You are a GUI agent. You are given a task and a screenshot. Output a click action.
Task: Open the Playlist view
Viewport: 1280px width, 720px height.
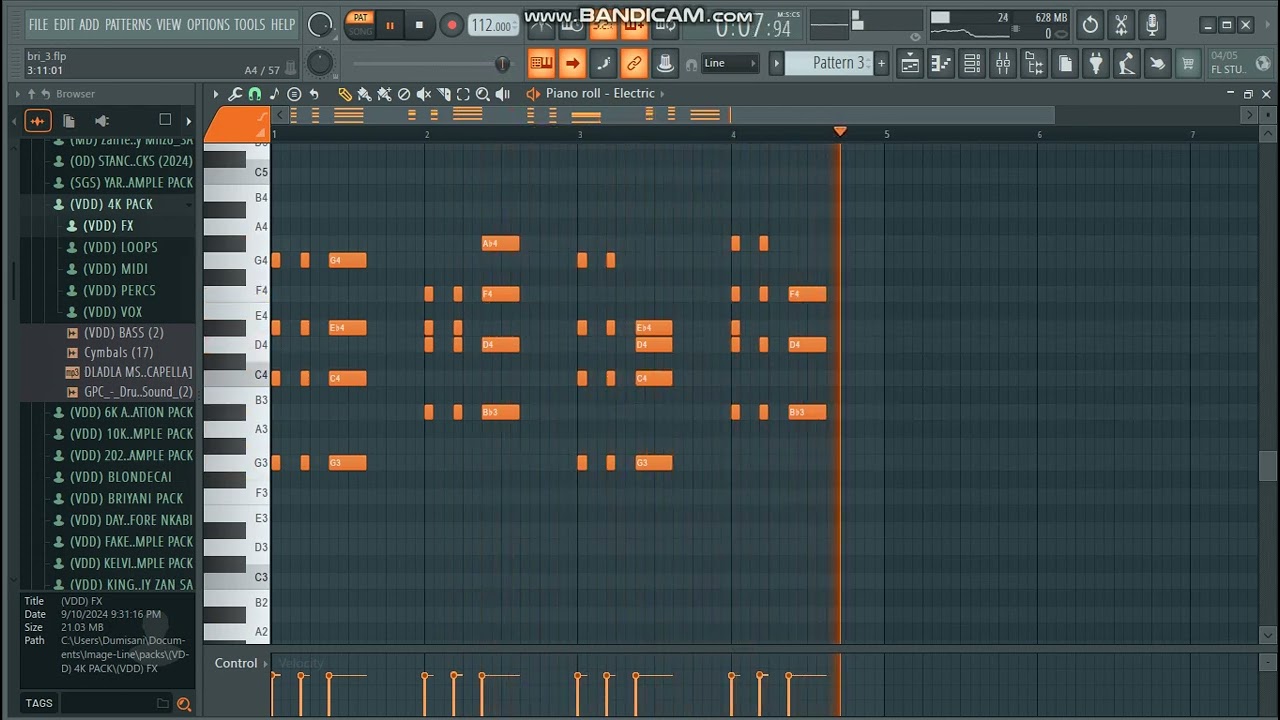910,64
